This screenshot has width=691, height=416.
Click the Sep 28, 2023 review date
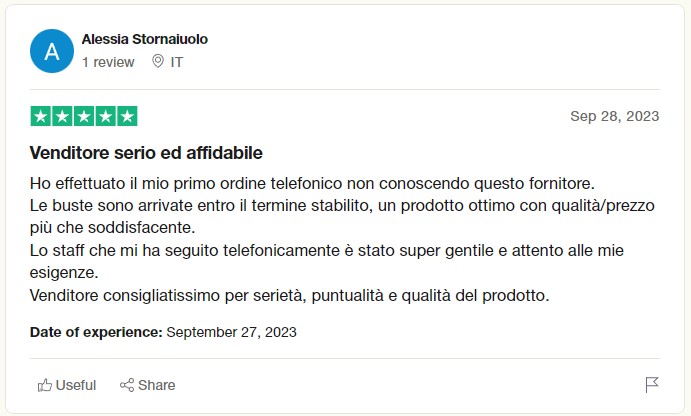tap(615, 116)
